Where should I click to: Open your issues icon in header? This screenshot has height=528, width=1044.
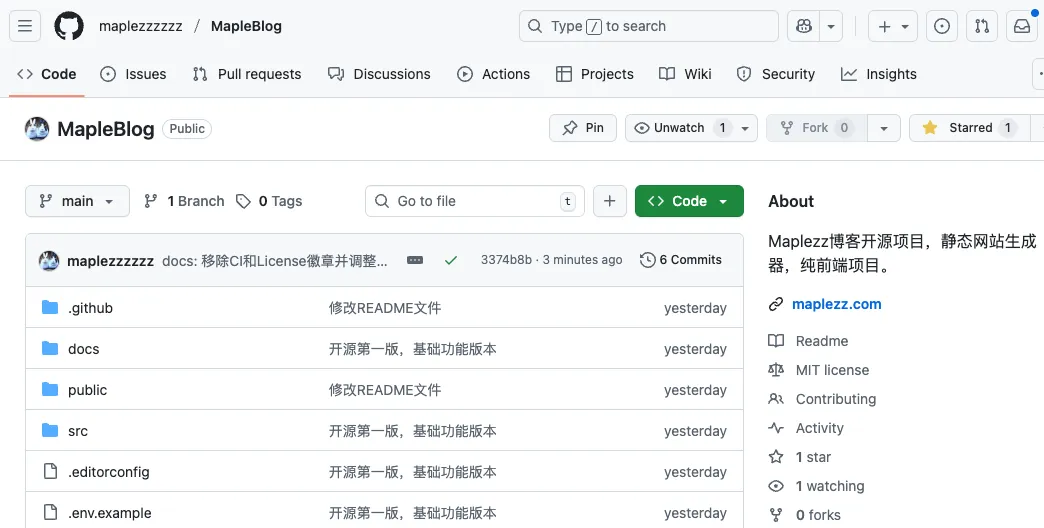(941, 26)
